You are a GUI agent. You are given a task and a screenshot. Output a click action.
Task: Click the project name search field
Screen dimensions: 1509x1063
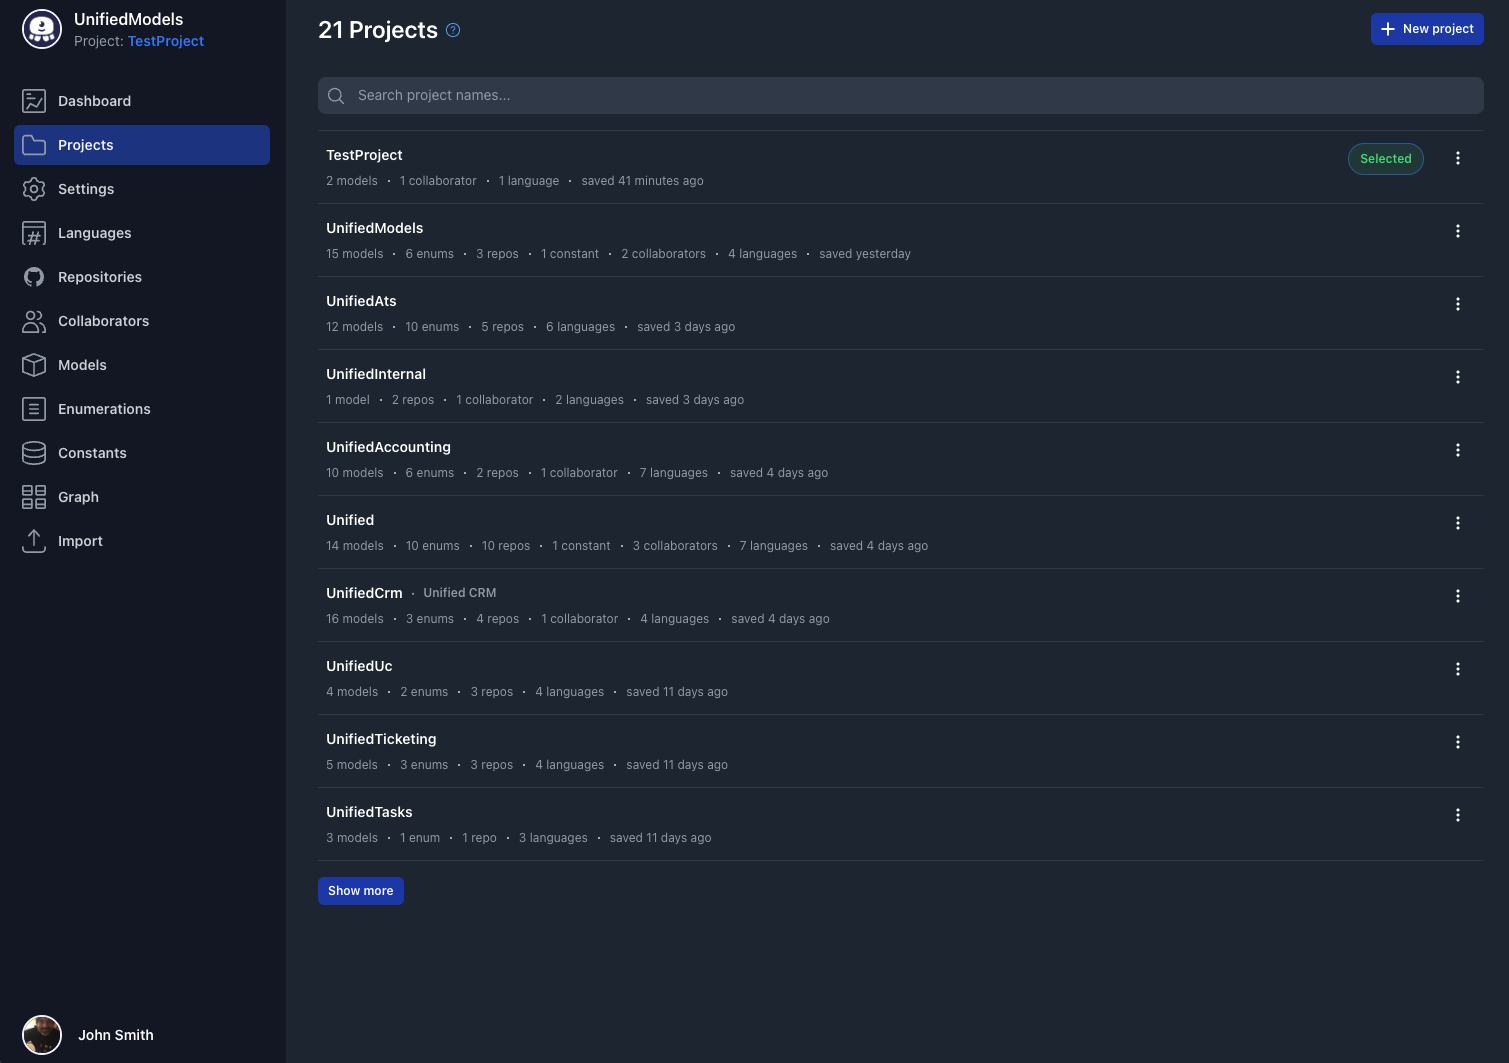900,95
